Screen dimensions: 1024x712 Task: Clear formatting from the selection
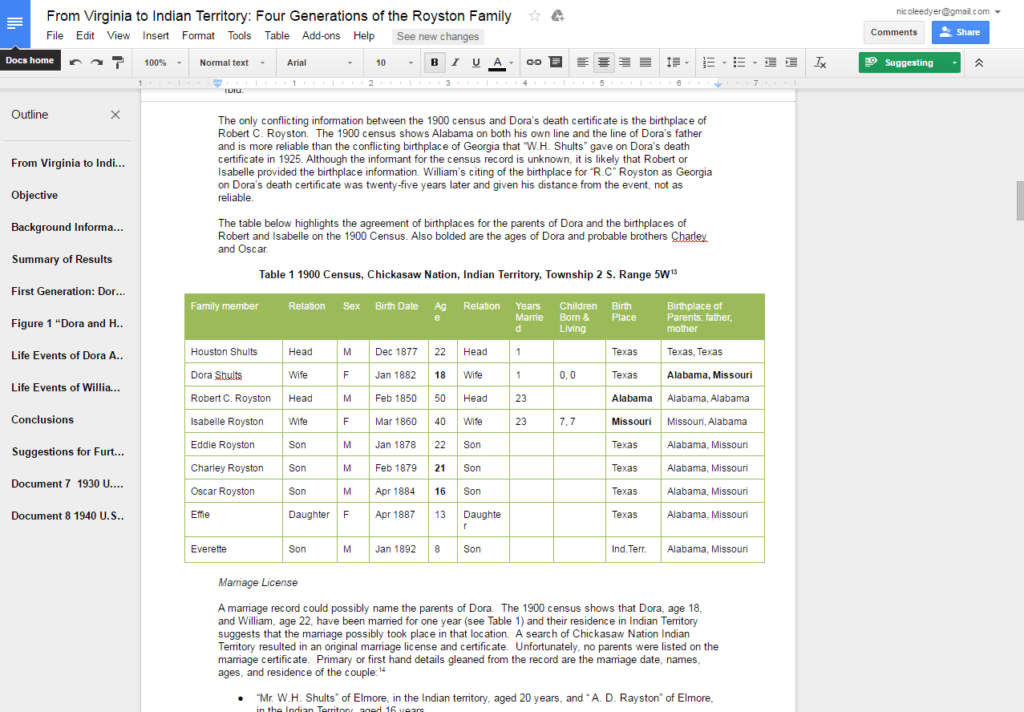pyautogui.click(x=820, y=63)
